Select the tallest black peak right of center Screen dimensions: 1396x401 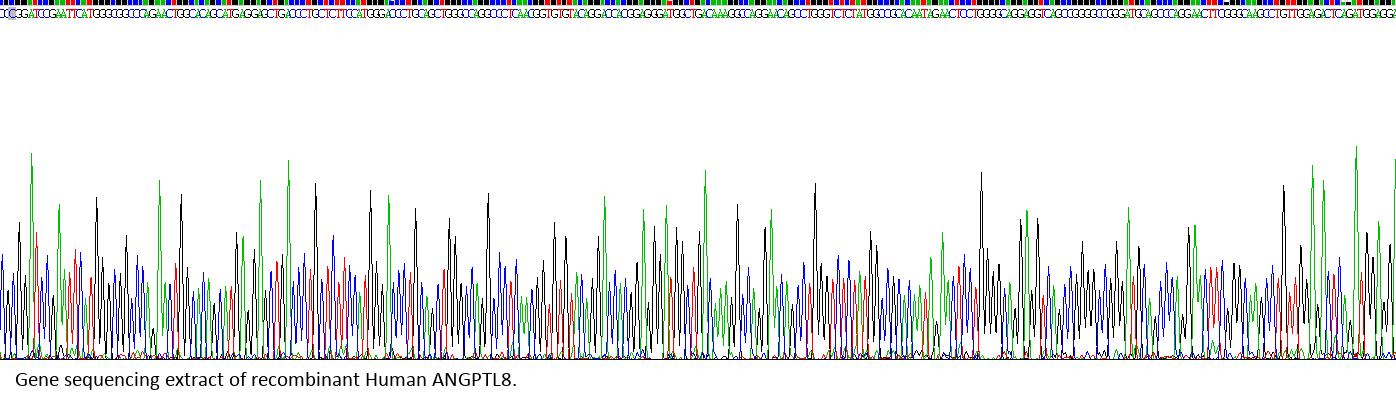coord(981,176)
